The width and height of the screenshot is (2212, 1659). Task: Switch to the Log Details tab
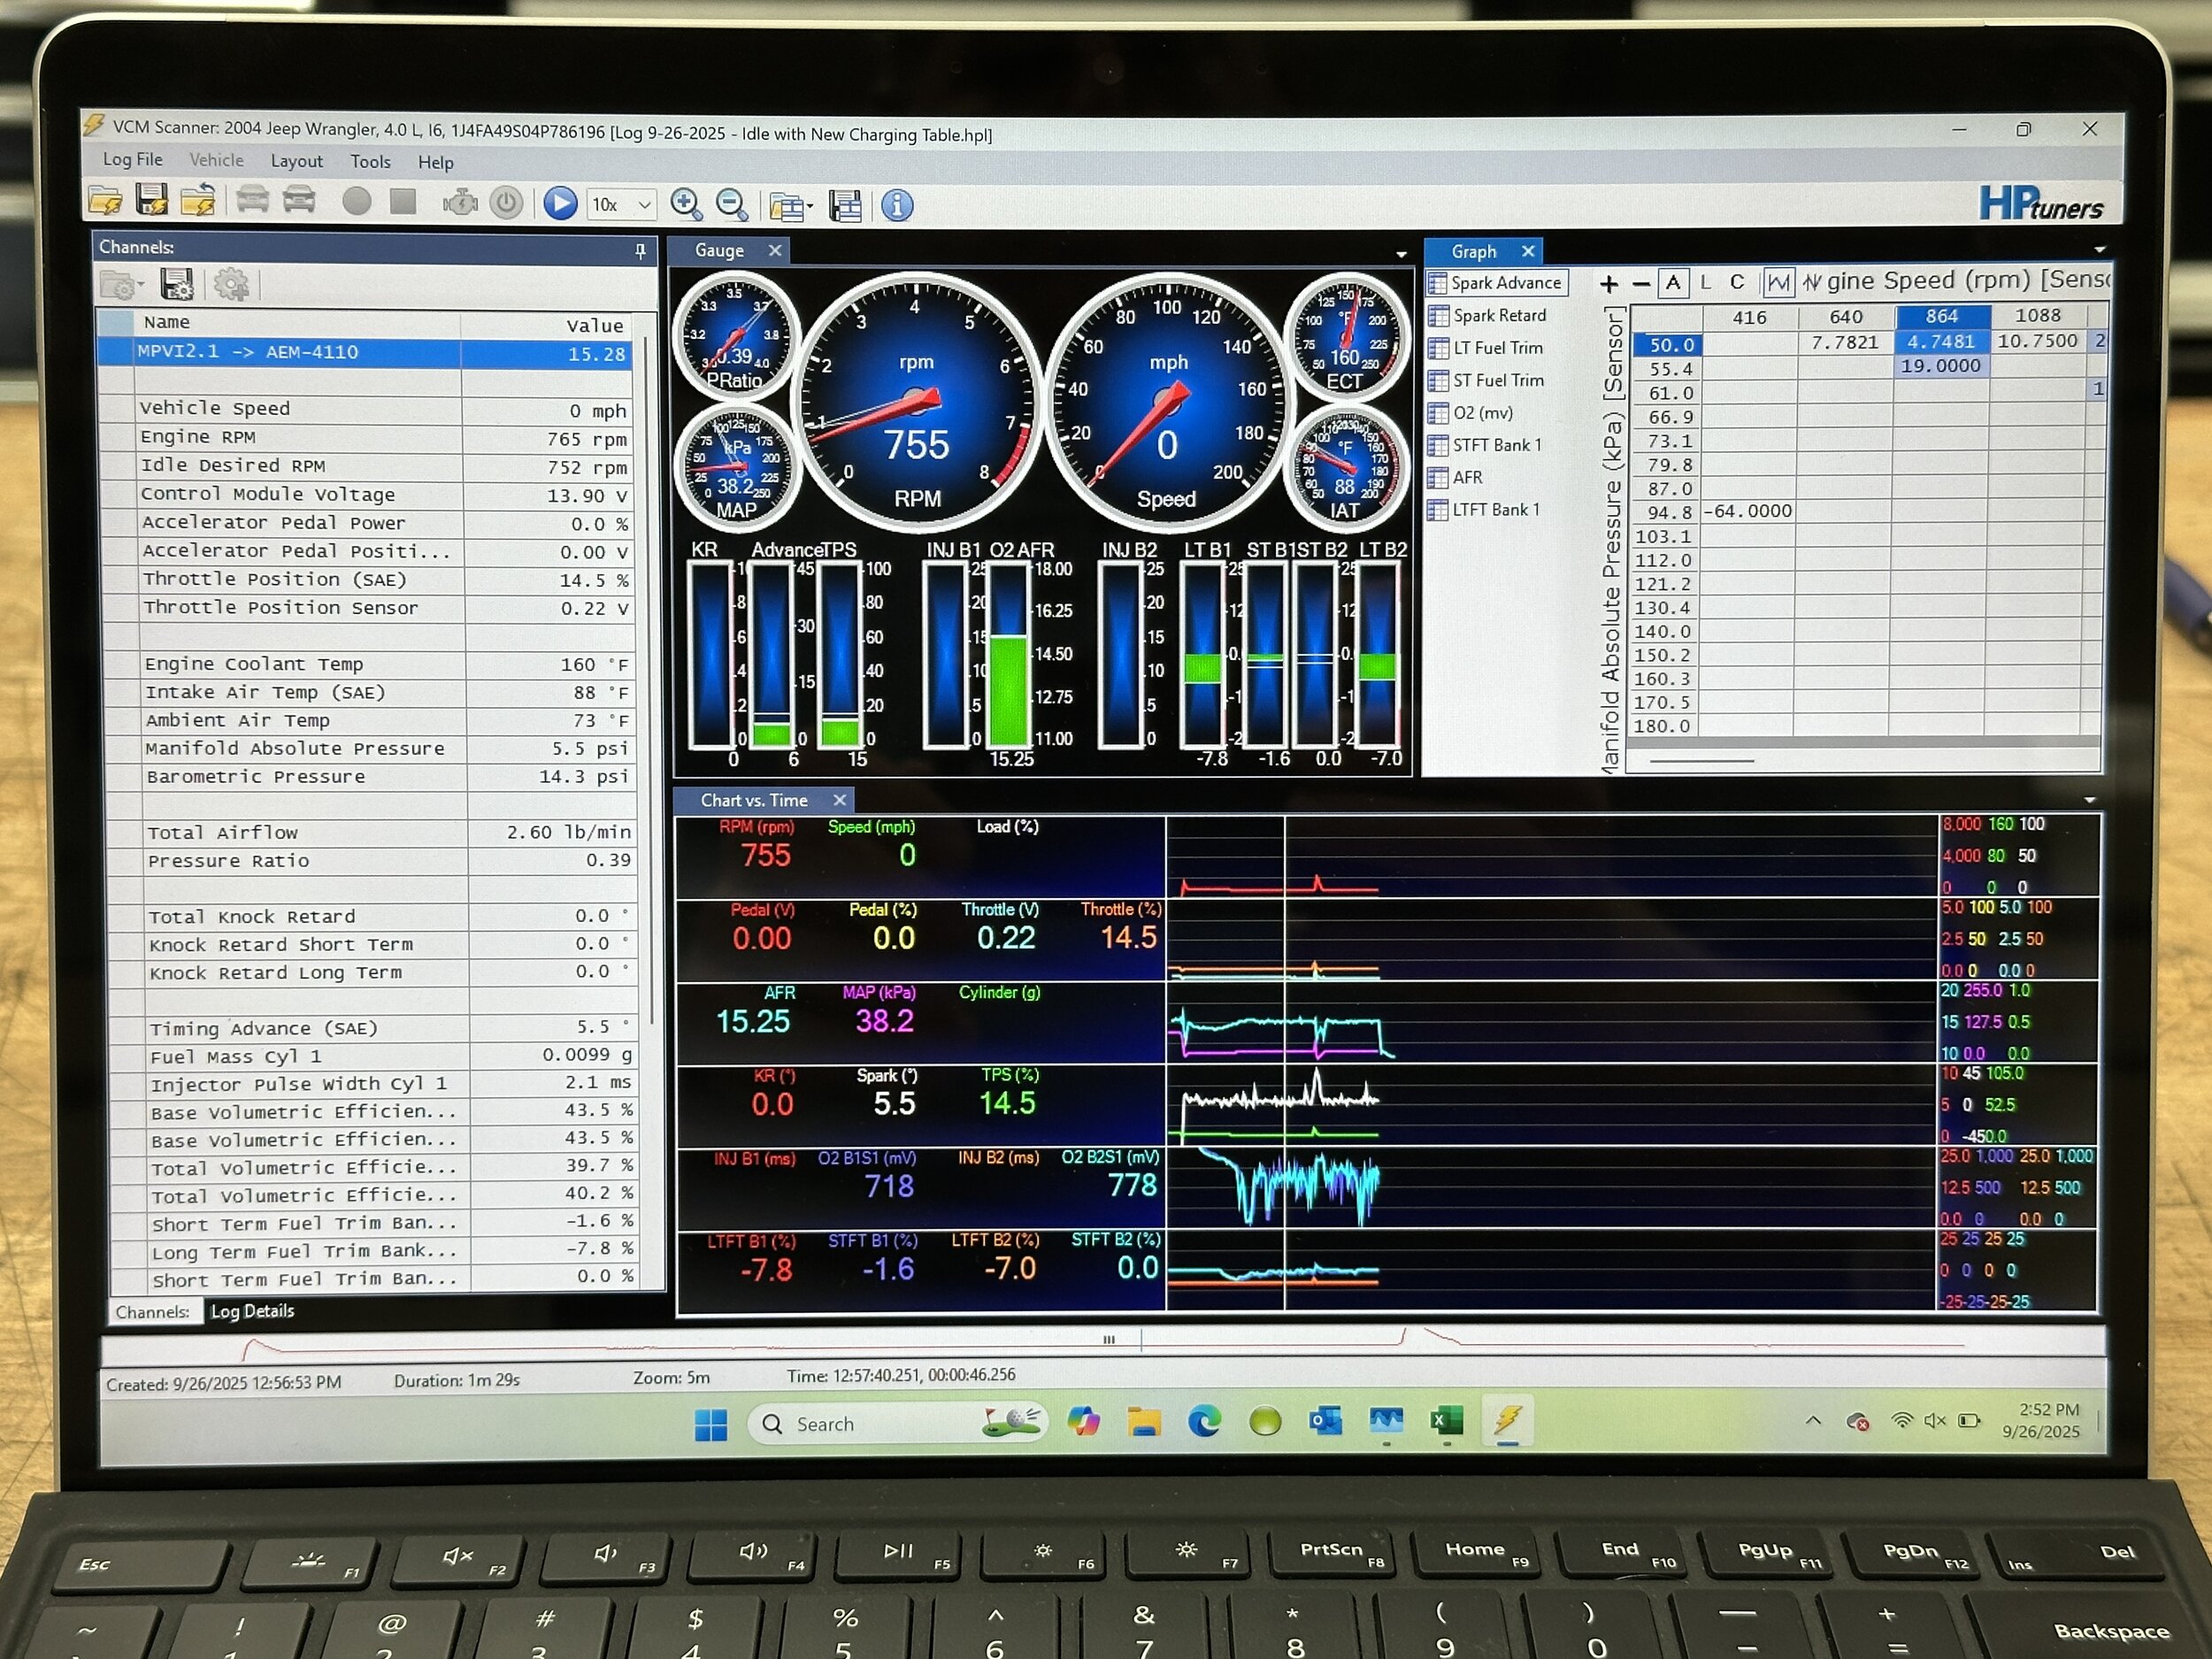coord(252,1310)
